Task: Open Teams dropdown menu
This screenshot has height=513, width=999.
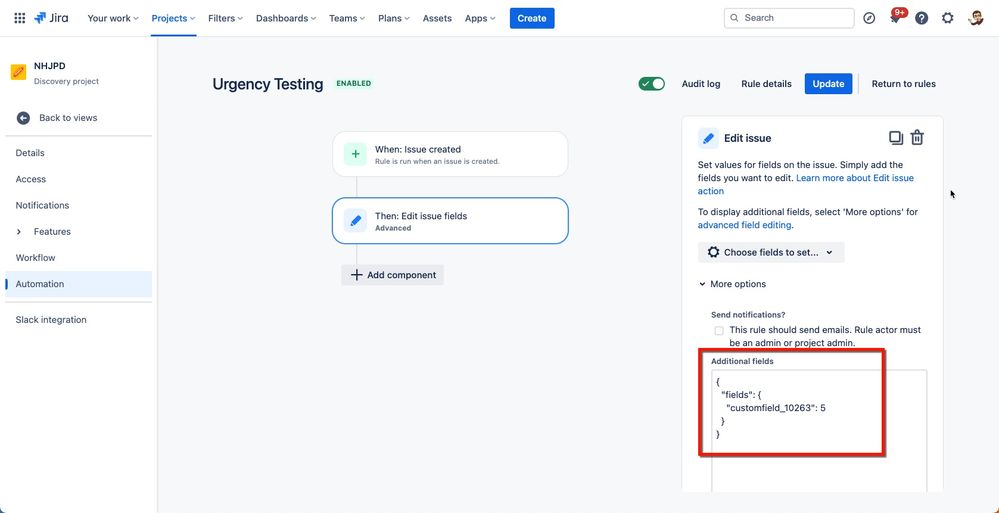Action: pos(347,18)
